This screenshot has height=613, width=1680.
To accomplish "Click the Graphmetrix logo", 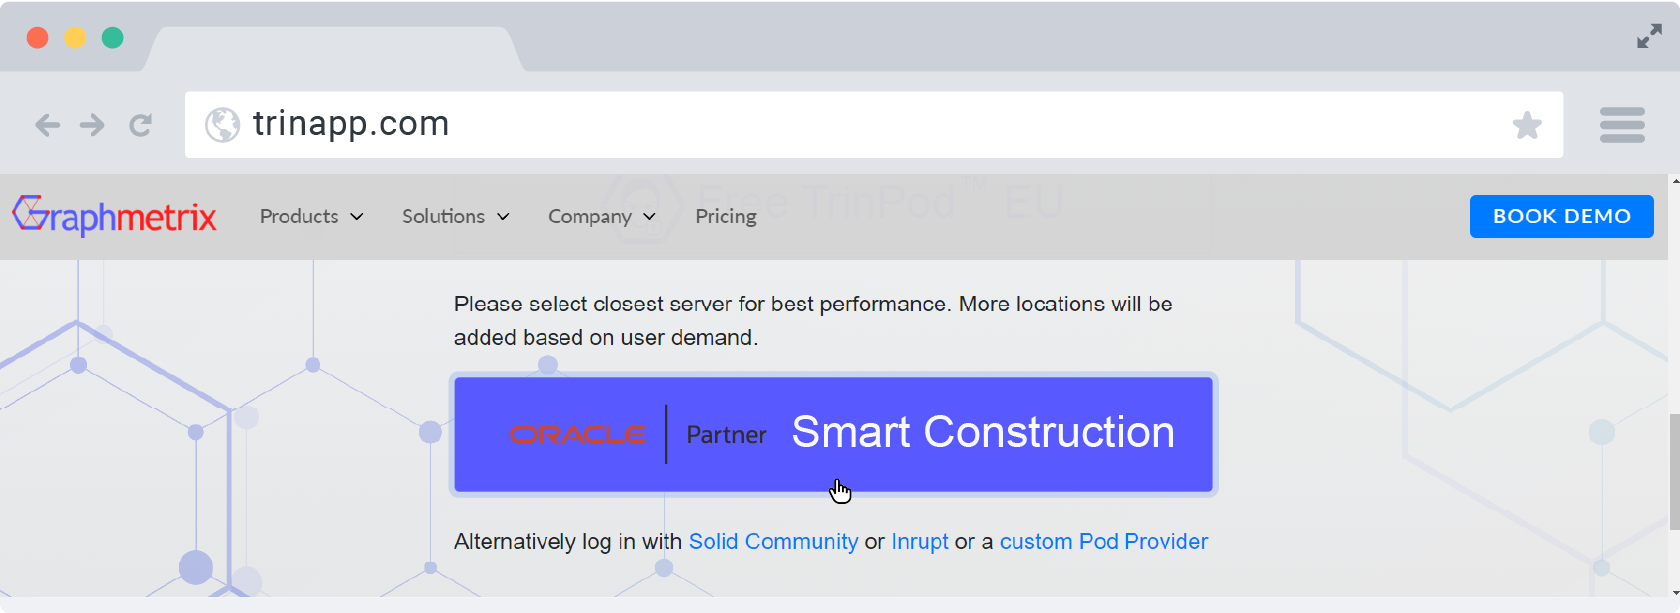I will click(114, 216).
